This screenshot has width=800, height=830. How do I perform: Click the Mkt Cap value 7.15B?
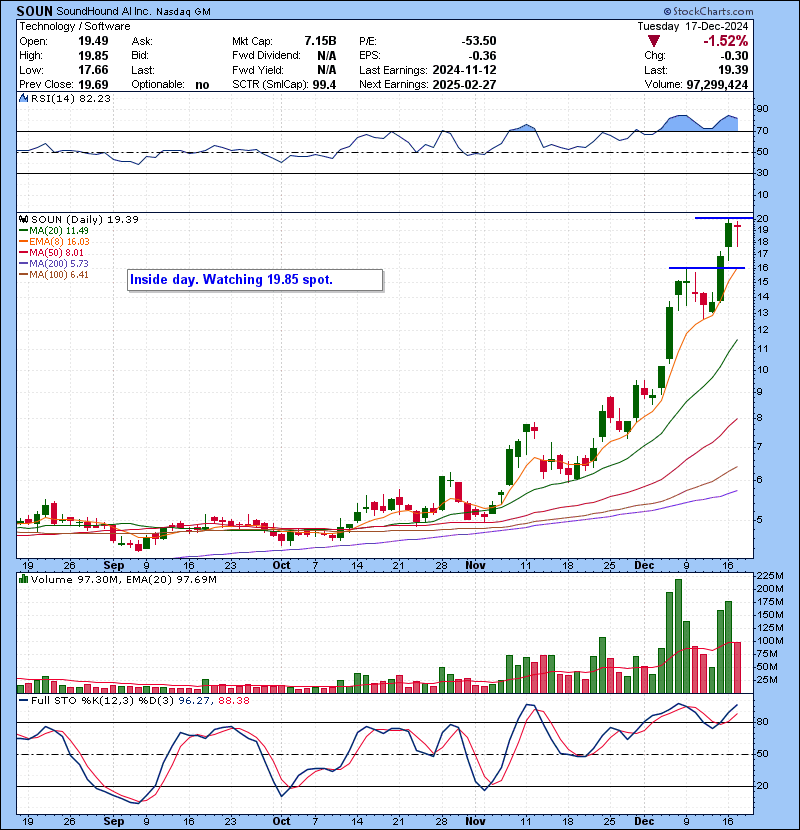pyautogui.click(x=320, y=41)
